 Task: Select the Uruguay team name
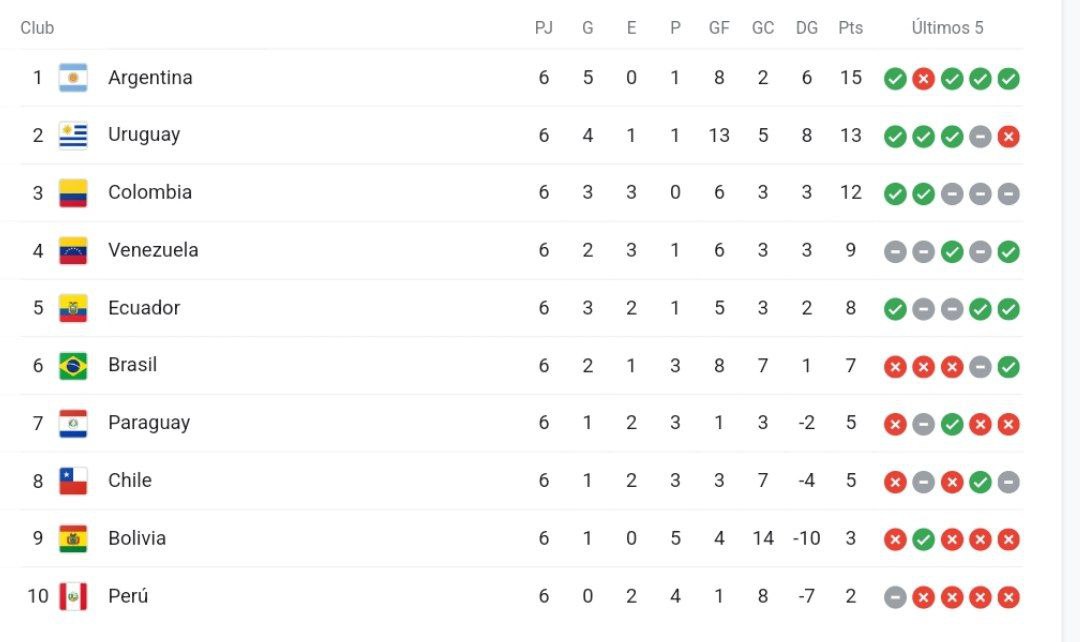point(144,135)
